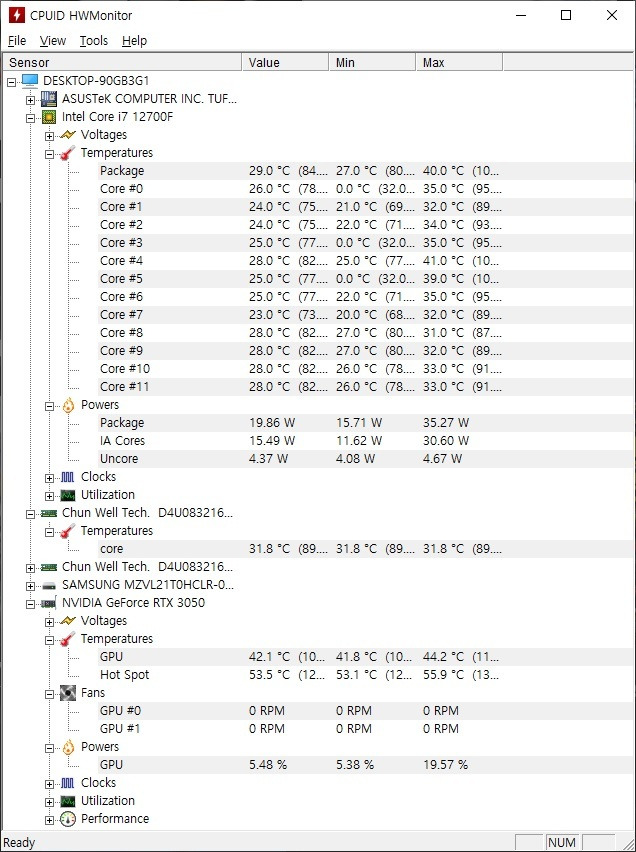Collapse the CPU Temperatures section
Screen dimensions: 636x852
49,154
